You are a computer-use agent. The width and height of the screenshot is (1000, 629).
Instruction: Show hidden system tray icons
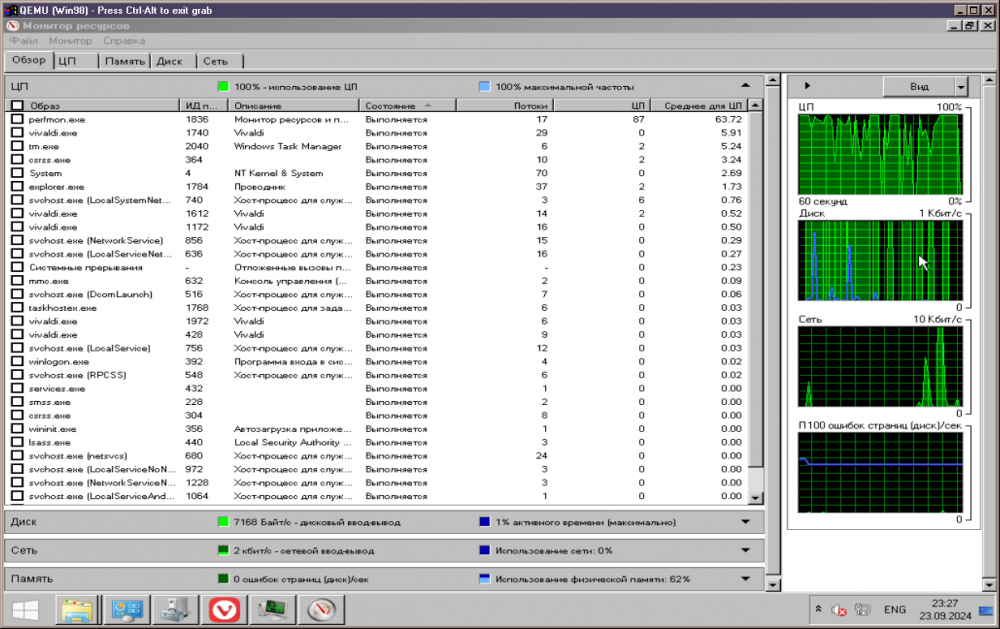point(819,610)
